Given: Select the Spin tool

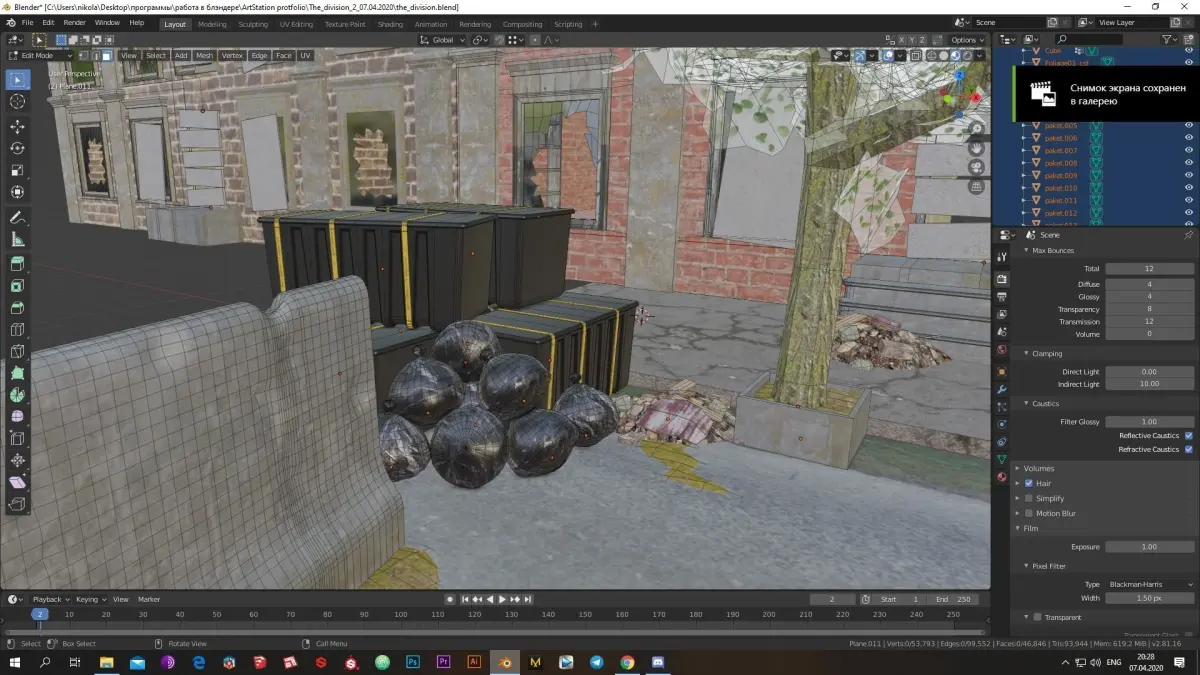Looking at the screenshot, I should pyautogui.click(x=18, y=395).
